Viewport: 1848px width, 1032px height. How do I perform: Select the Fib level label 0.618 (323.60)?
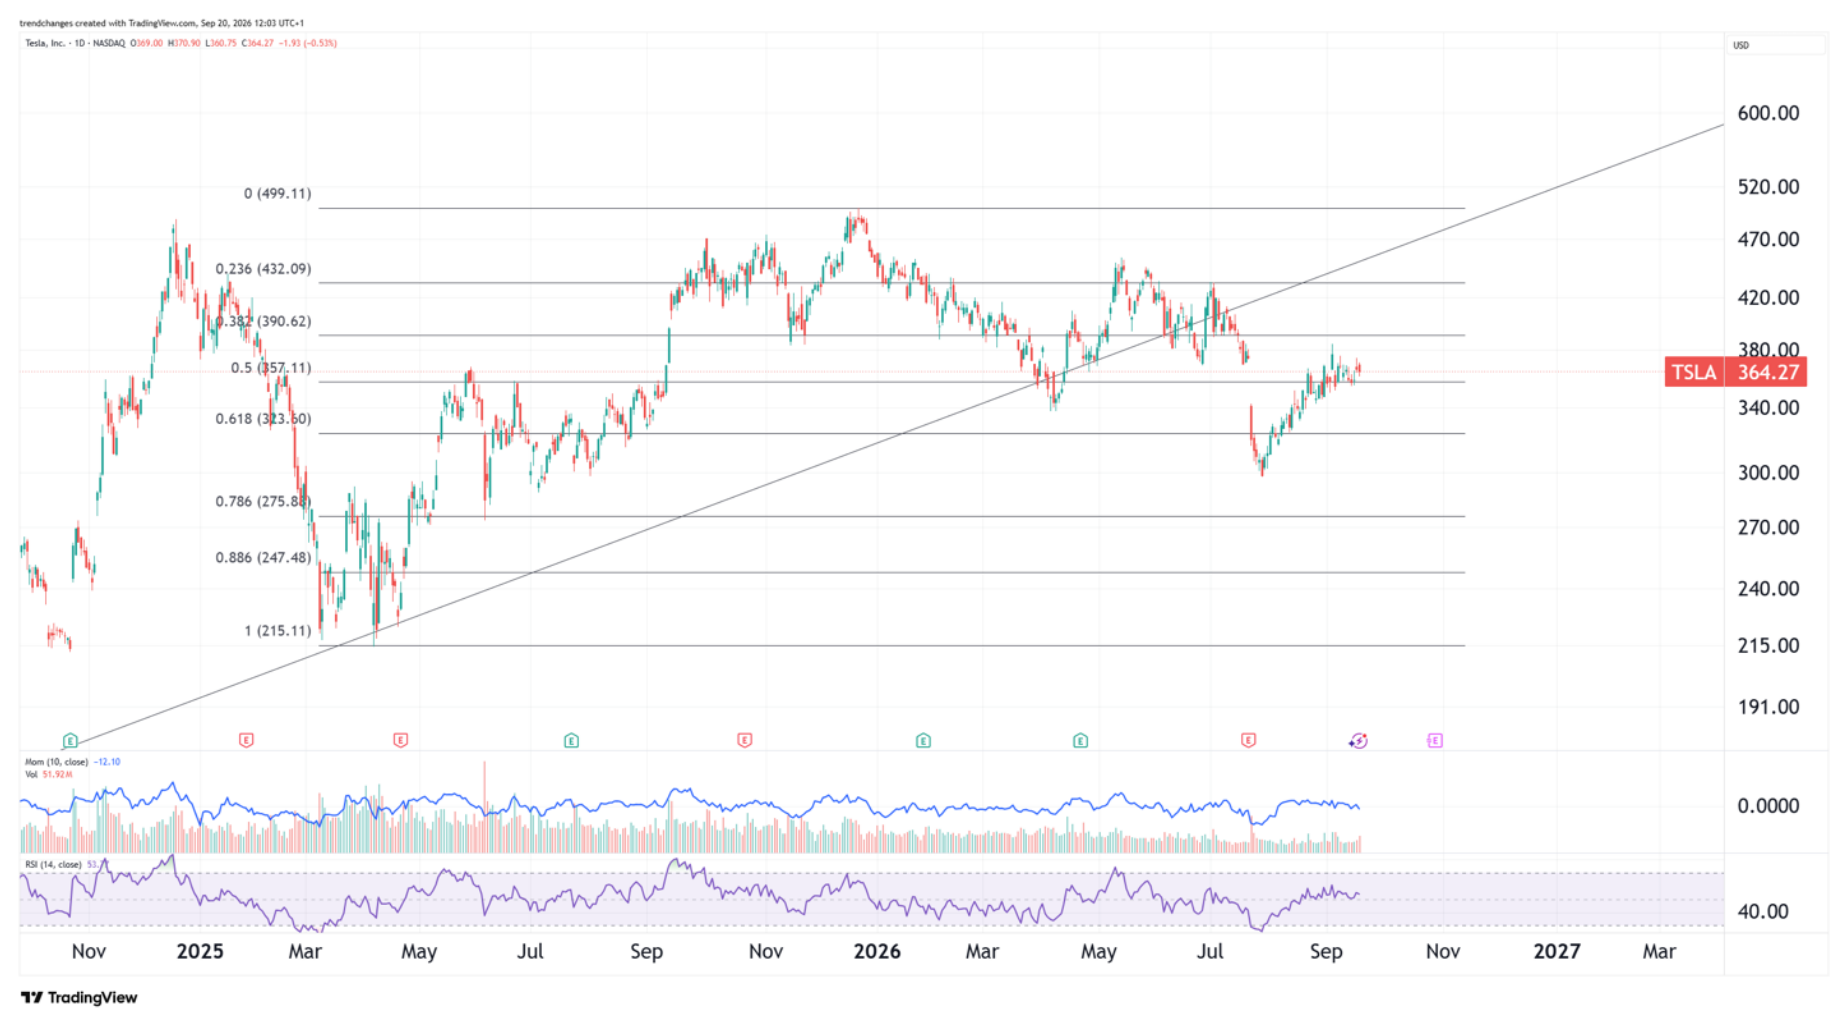click(x=264, y=419)
